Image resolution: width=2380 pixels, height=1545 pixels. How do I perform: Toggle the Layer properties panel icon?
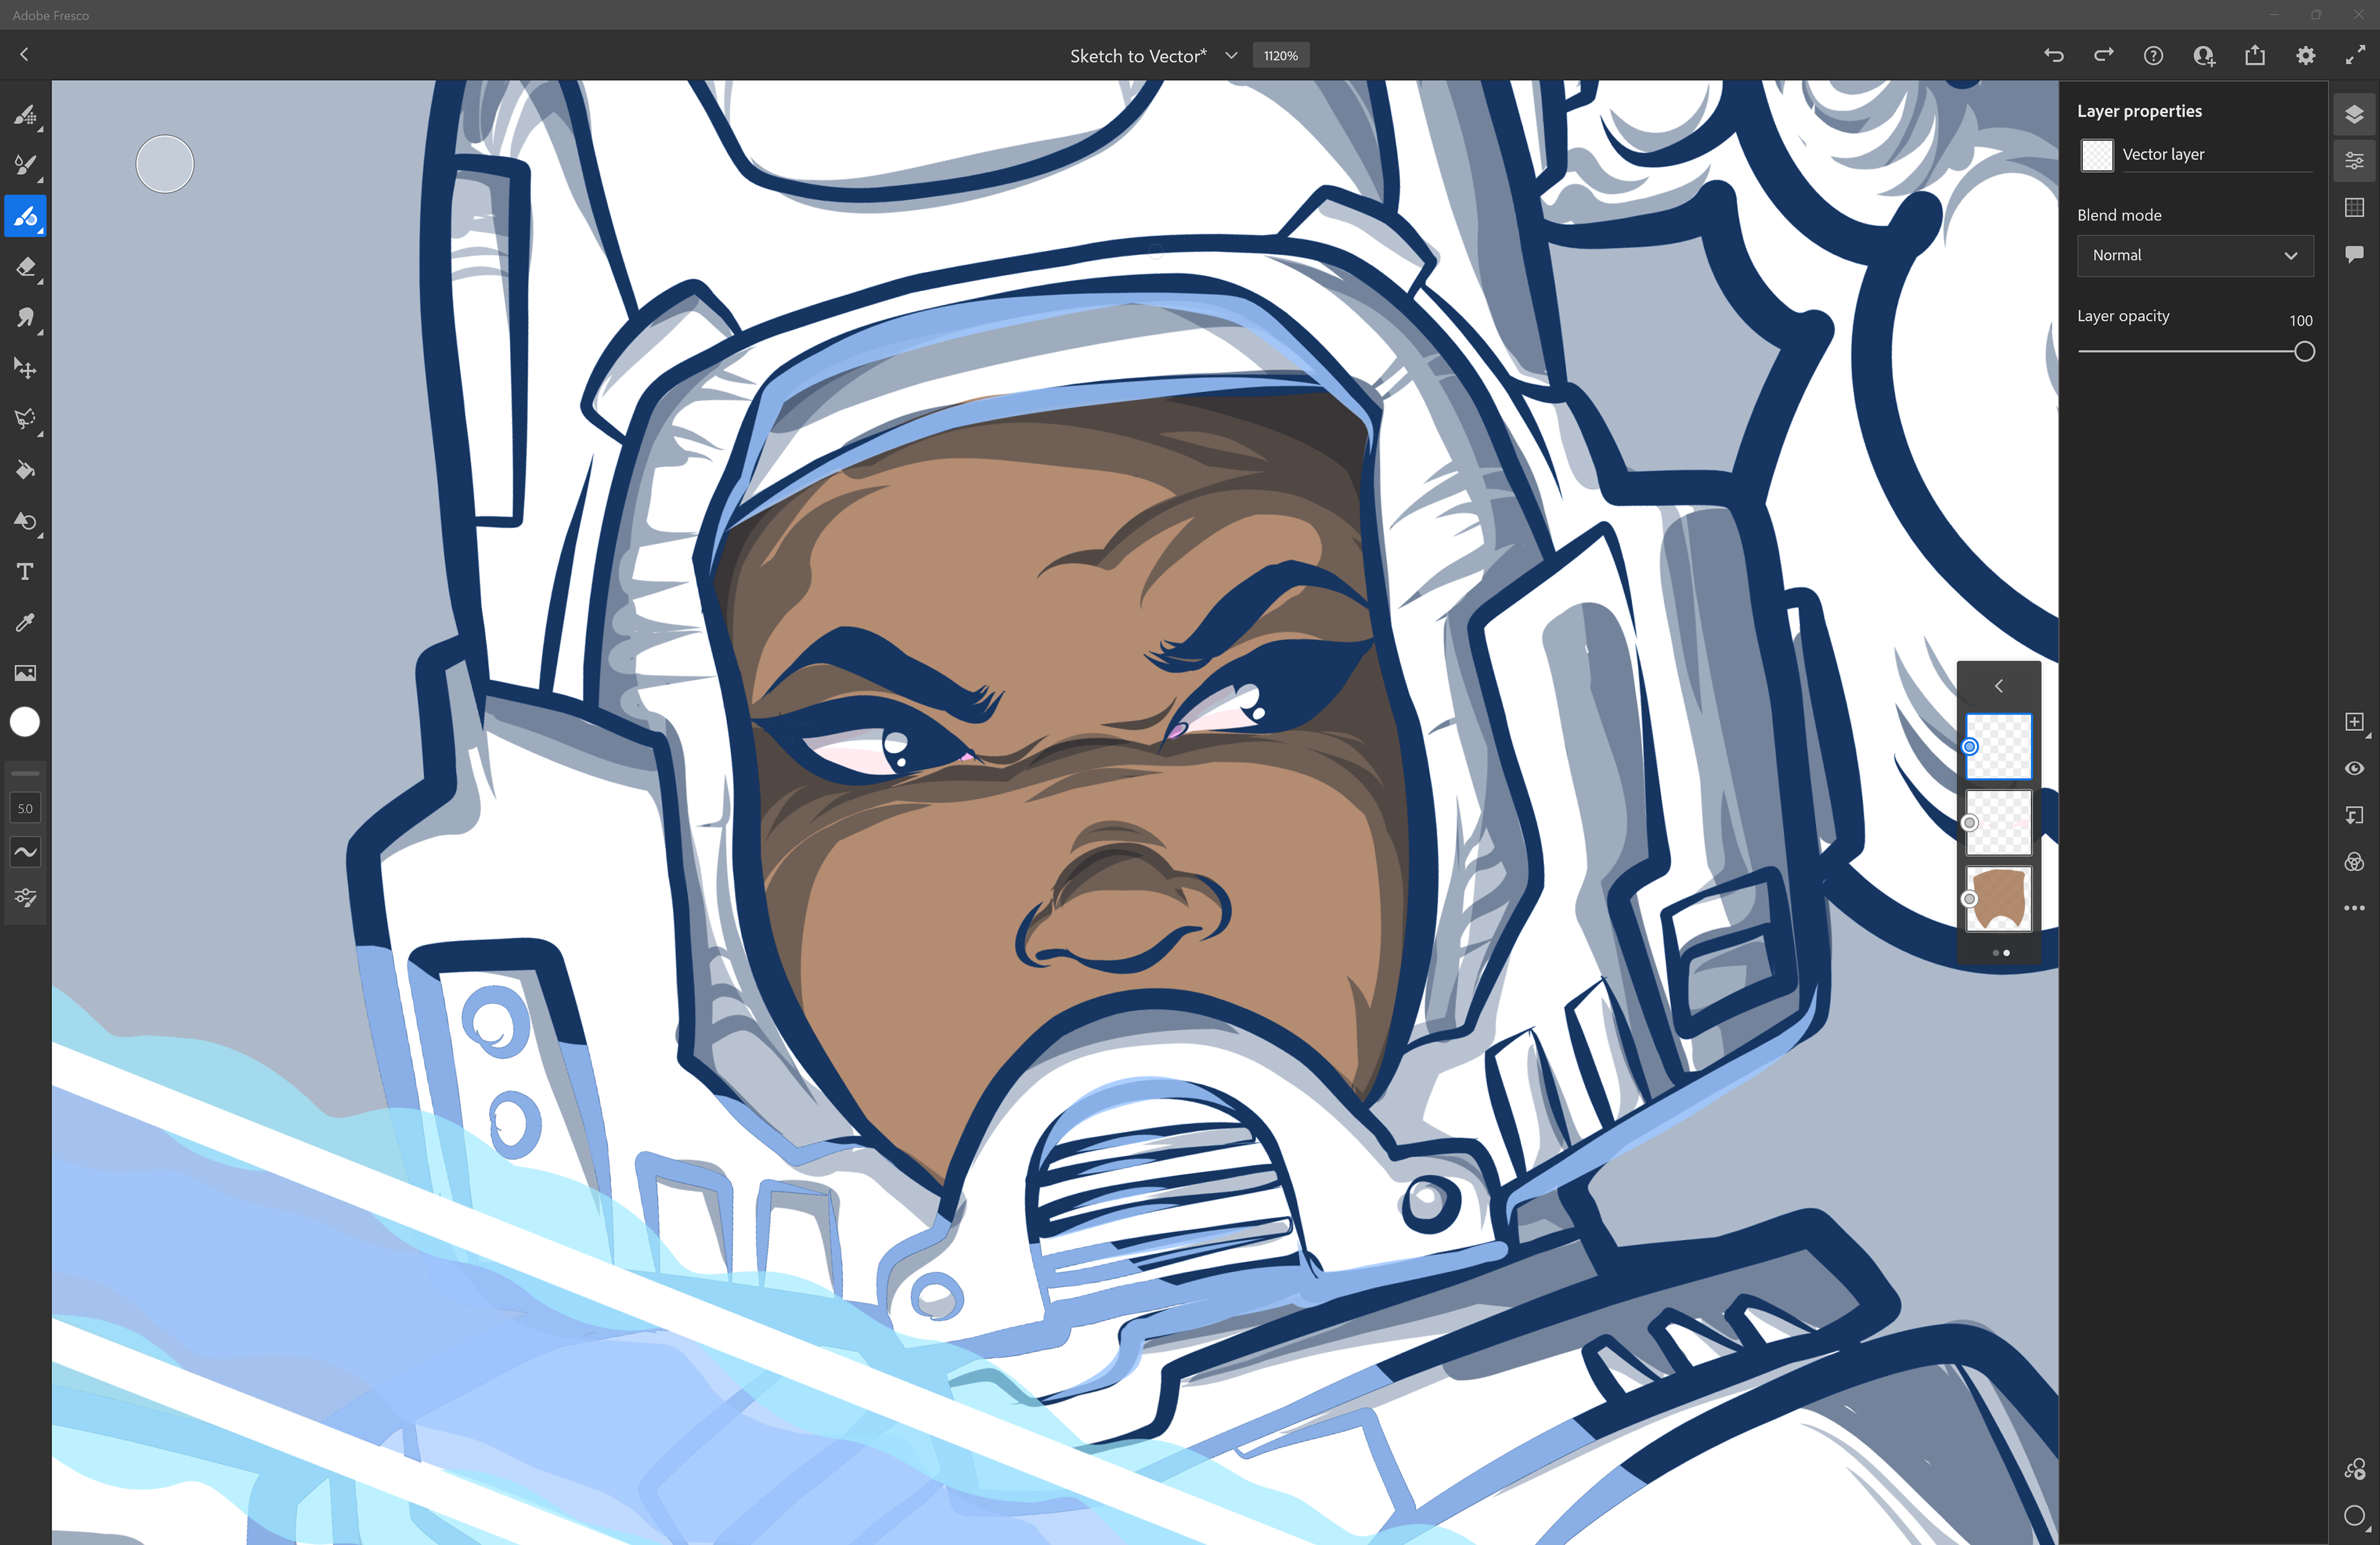tap(2354, 160)
